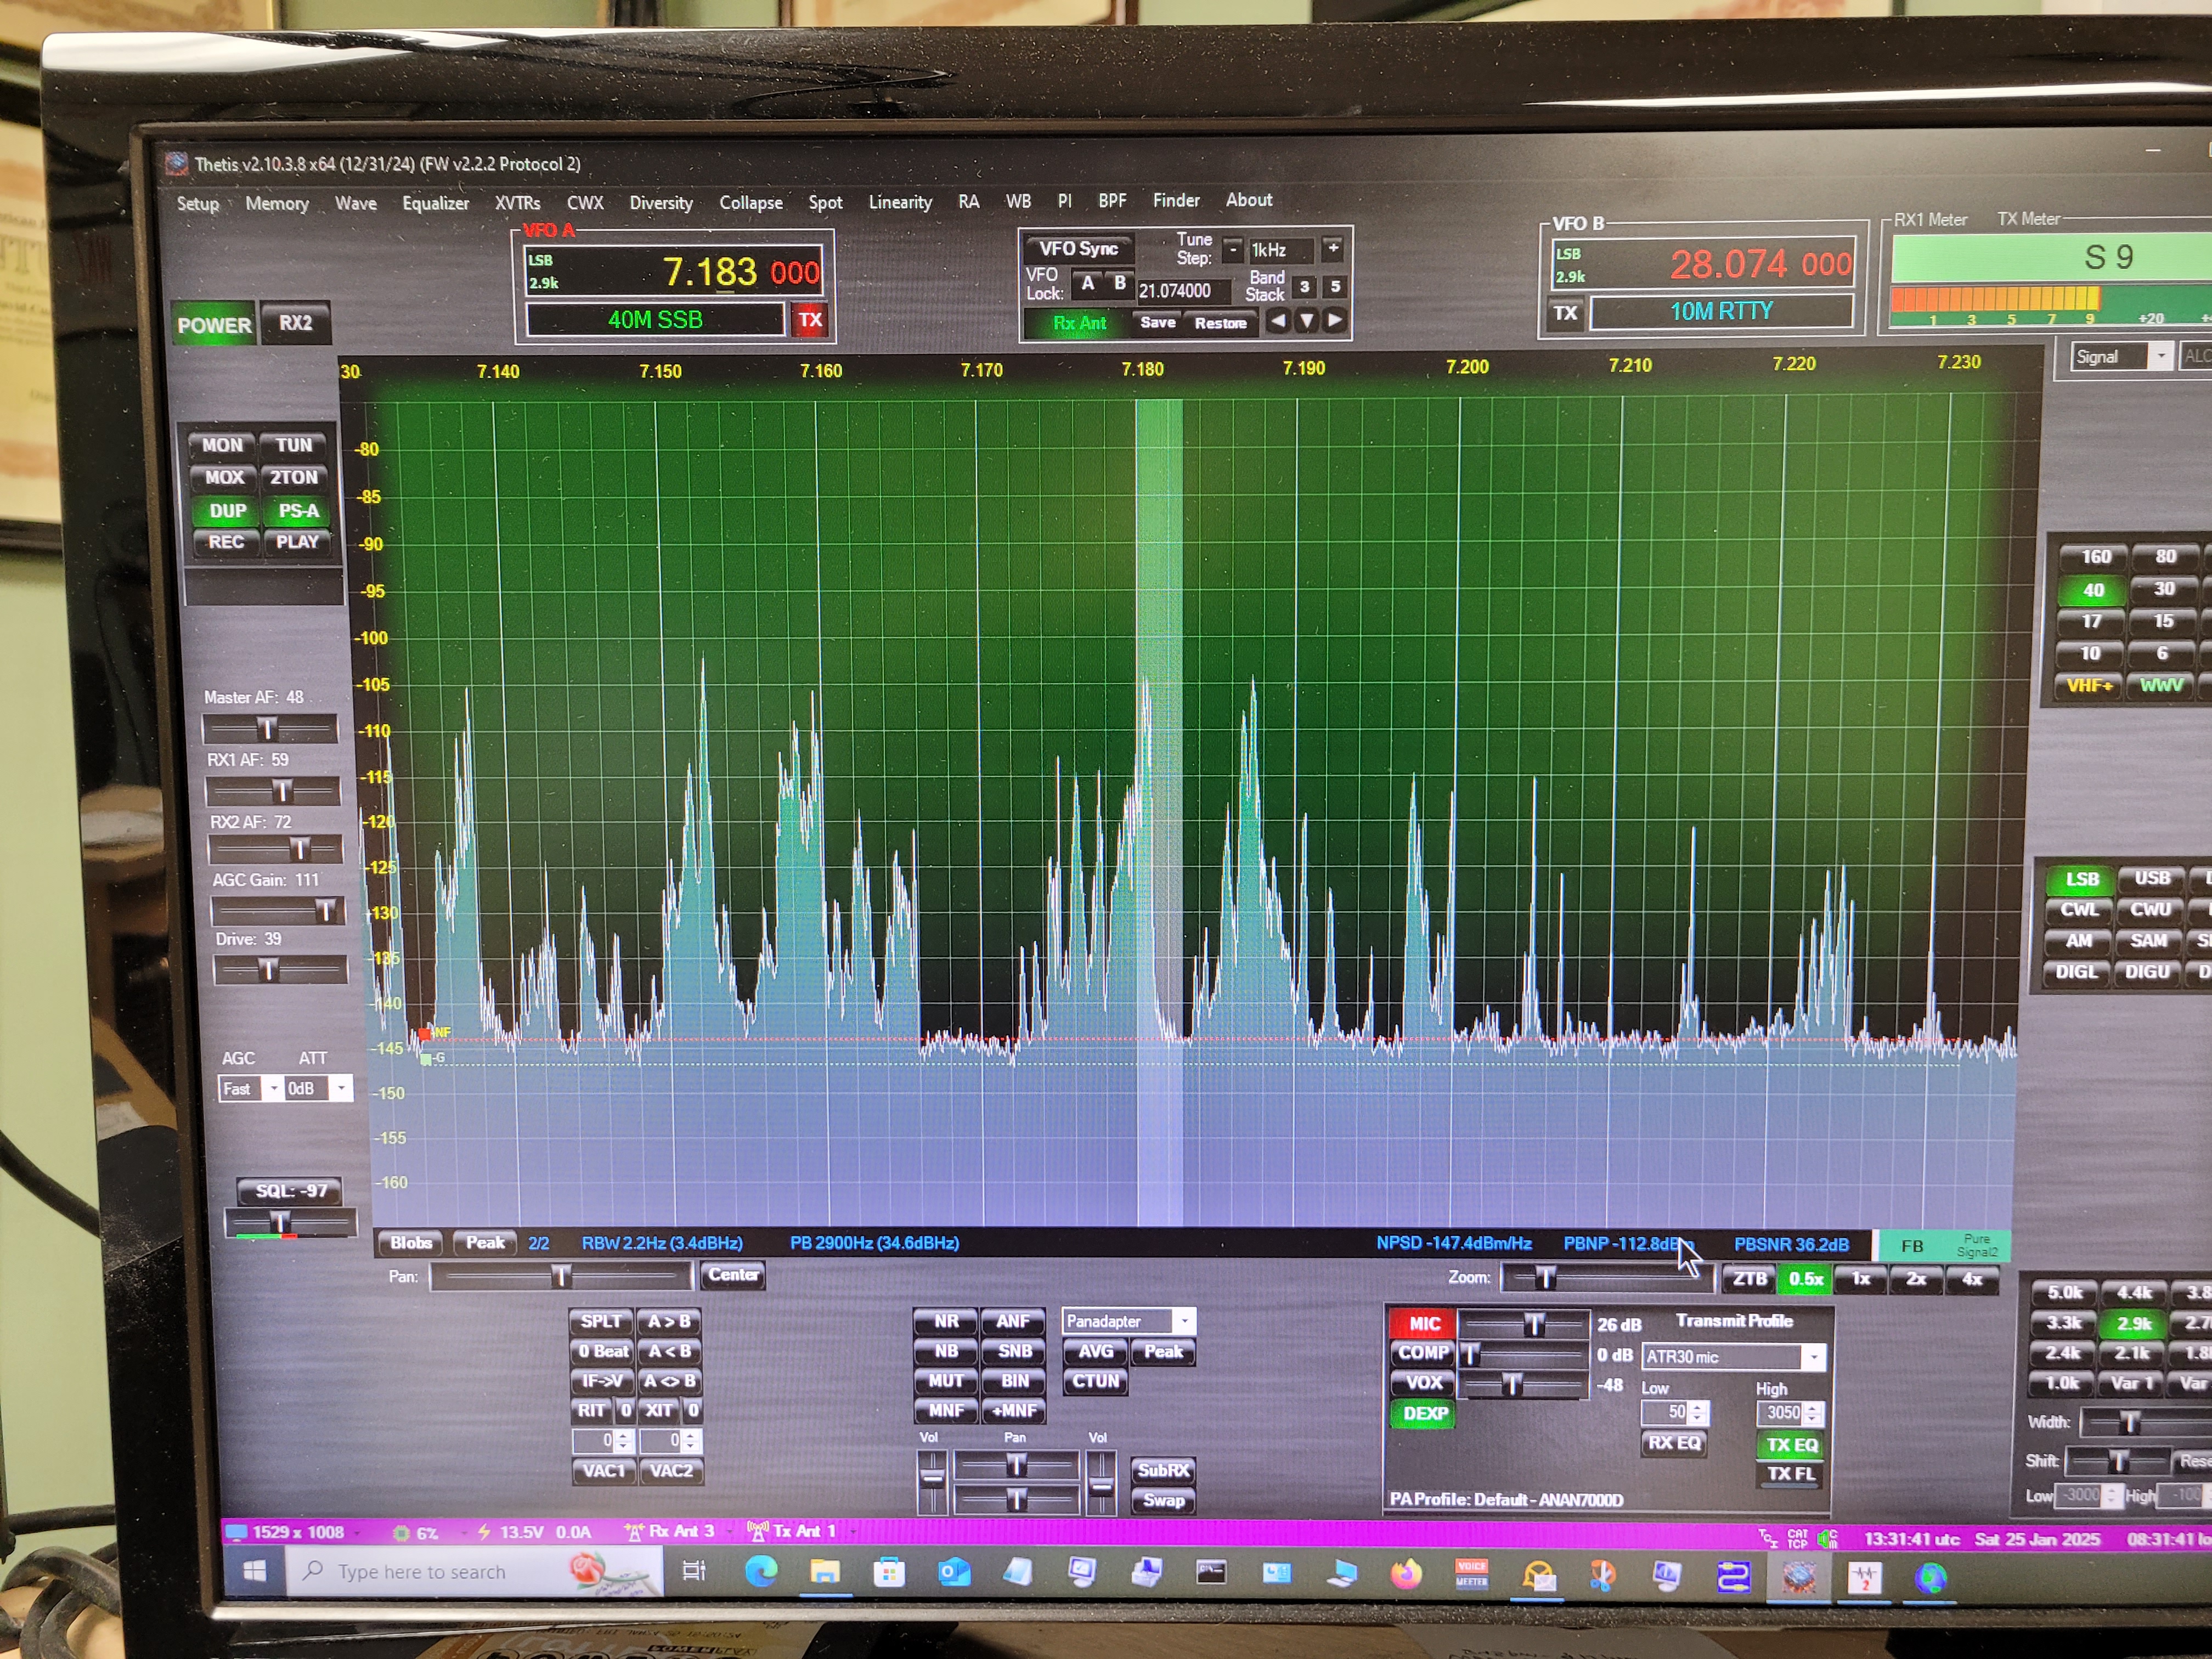Adjust the Master AF slider
Screen dimensions: 2212x1659
coord(270,729)
